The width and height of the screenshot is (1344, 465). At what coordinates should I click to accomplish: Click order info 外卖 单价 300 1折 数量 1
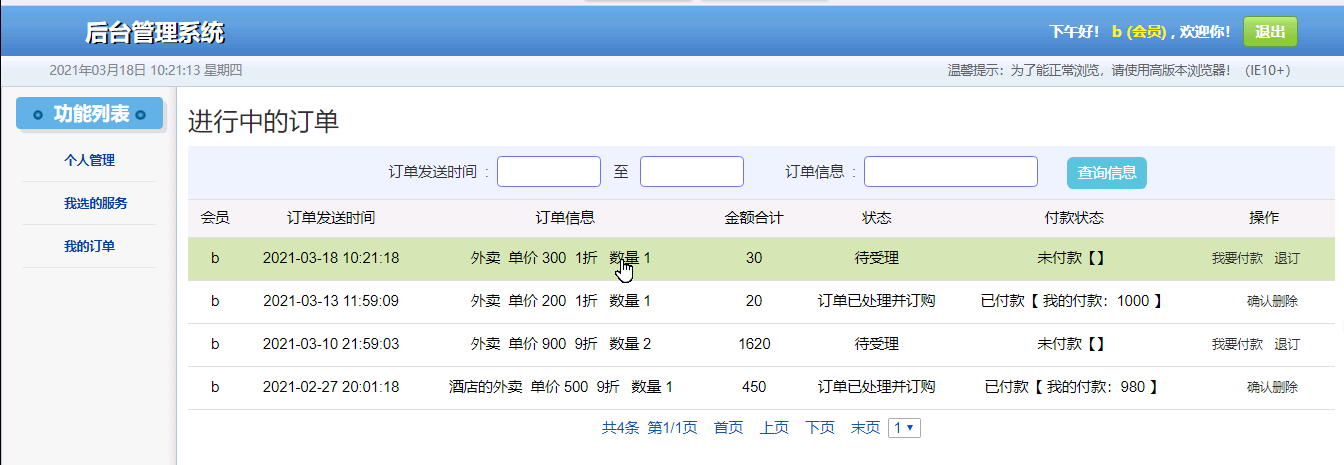(x=561, y=258)
